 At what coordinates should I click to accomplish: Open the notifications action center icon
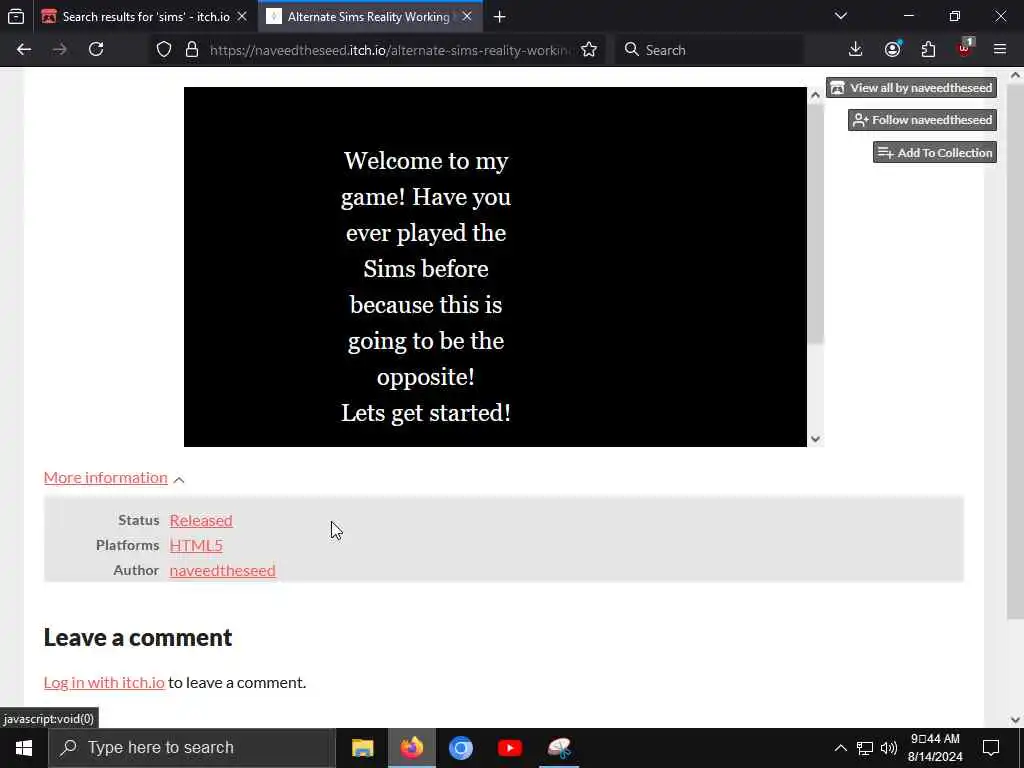[991, 748]
